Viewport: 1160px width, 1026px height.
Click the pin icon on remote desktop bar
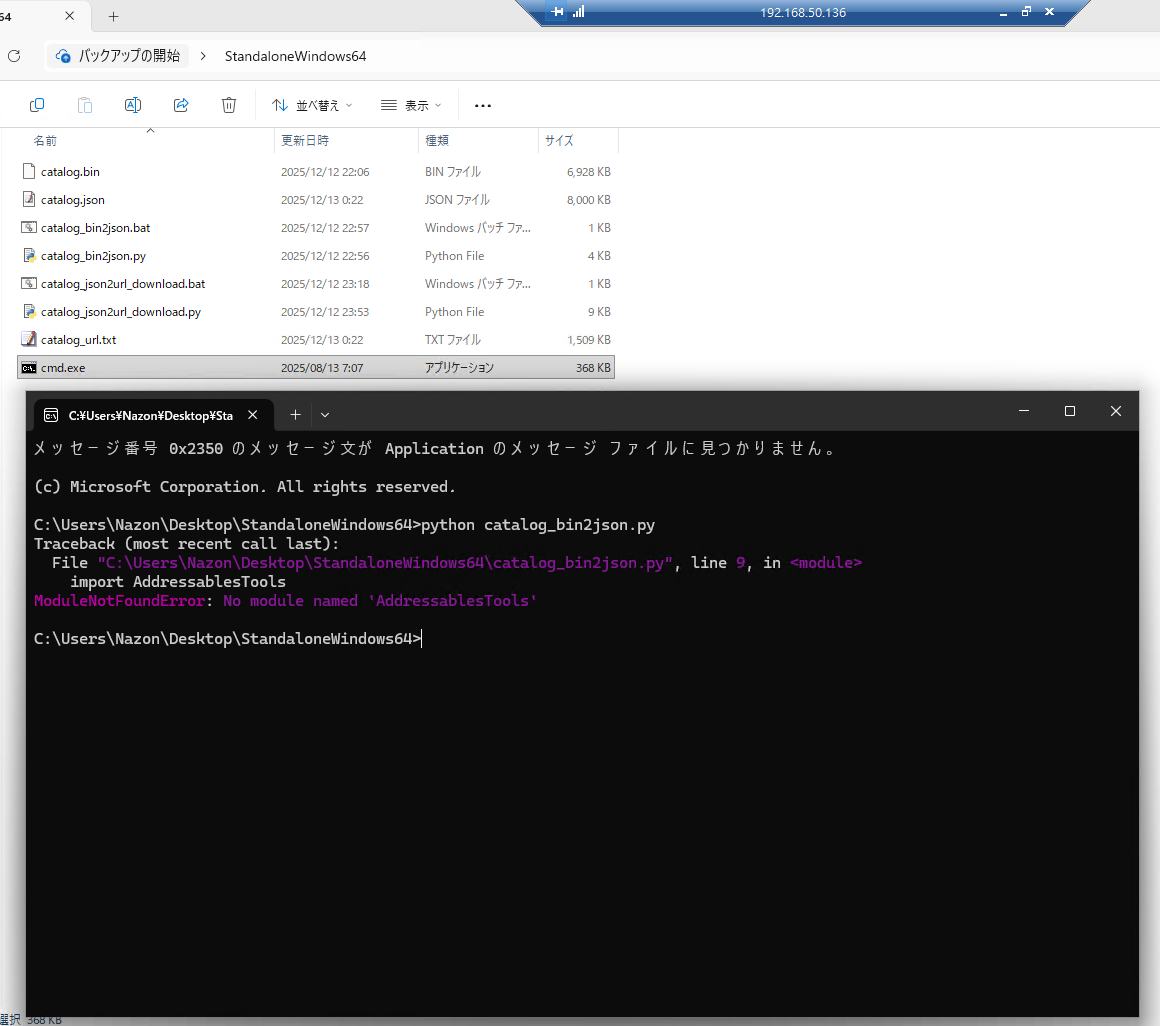558,12
